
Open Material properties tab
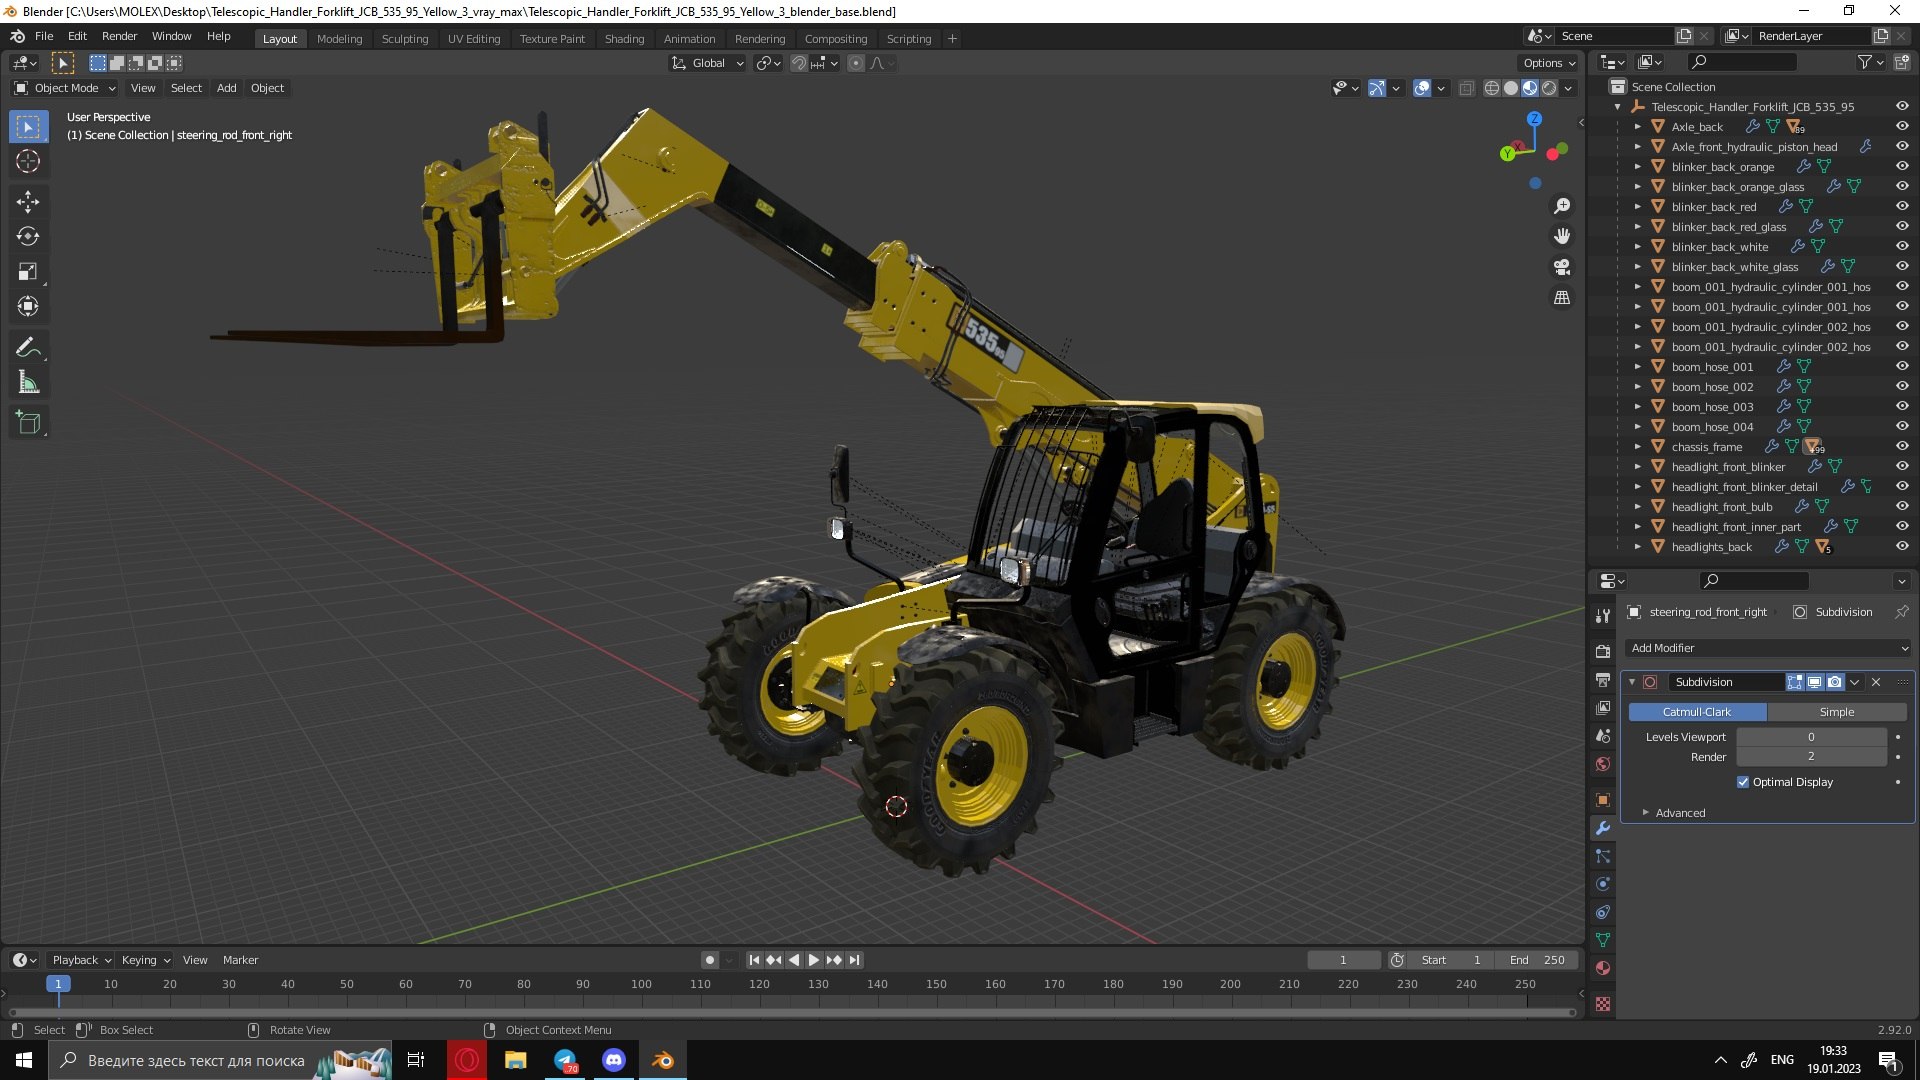click(1603, 968)
